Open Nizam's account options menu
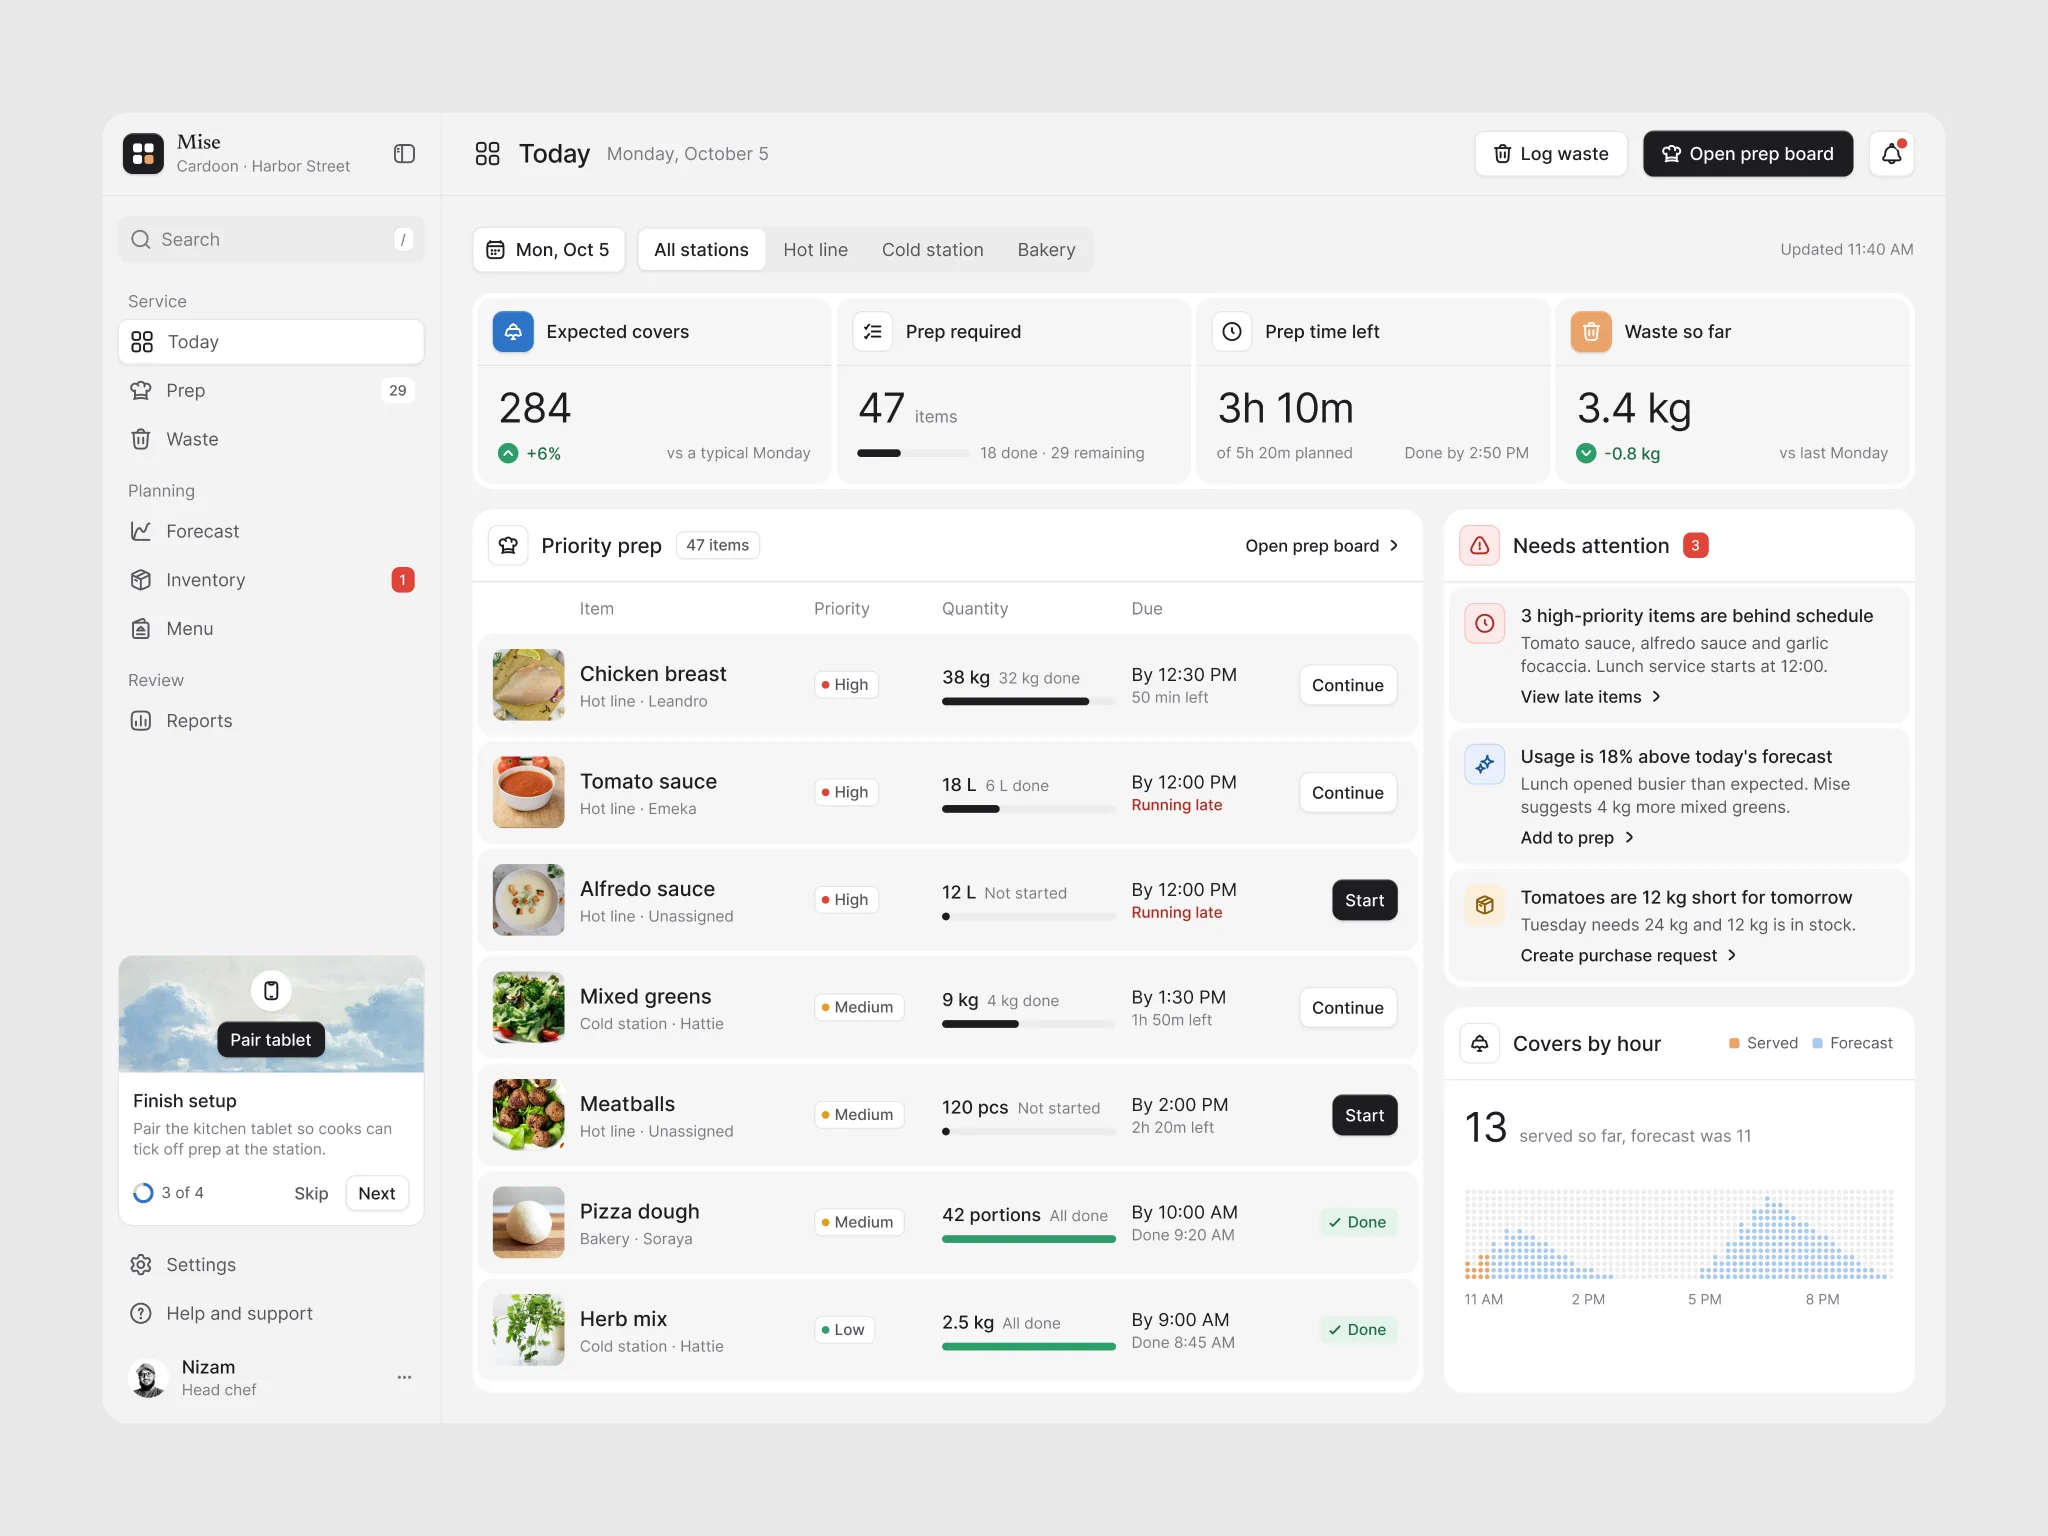2048x1536 pixels. [404, 1377]
